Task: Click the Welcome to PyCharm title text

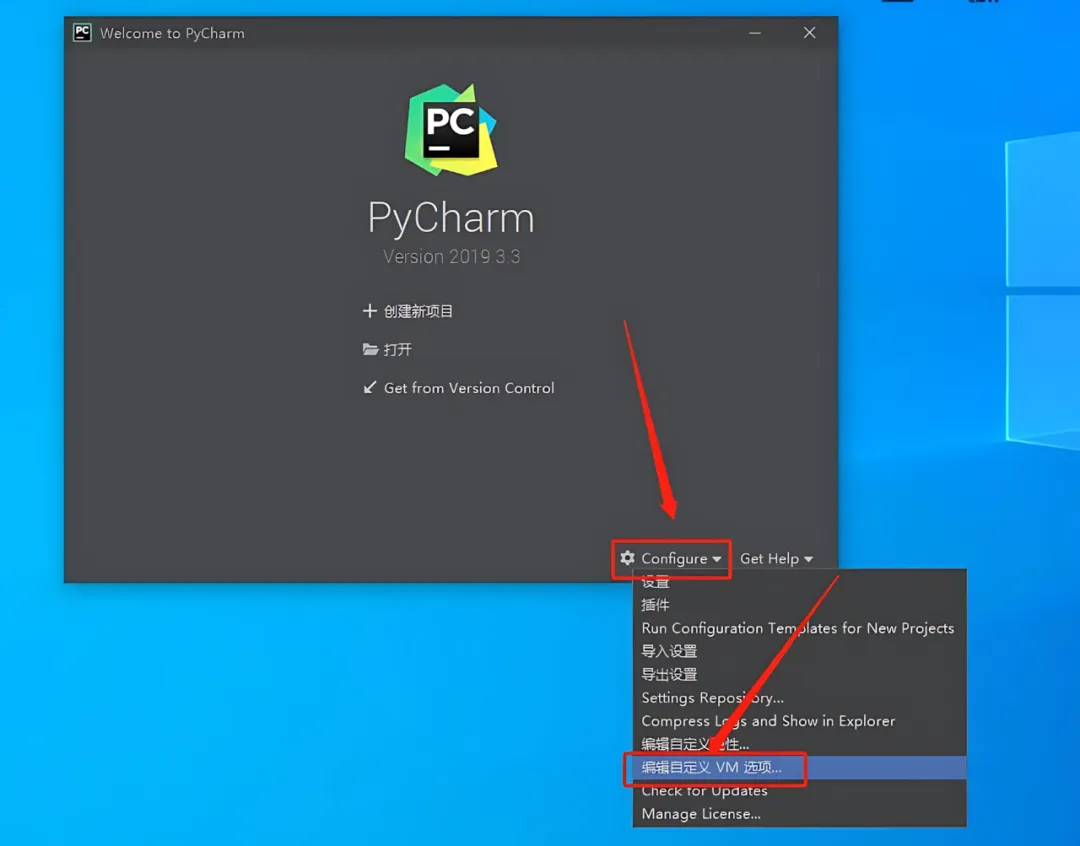Action: (172, 33)
